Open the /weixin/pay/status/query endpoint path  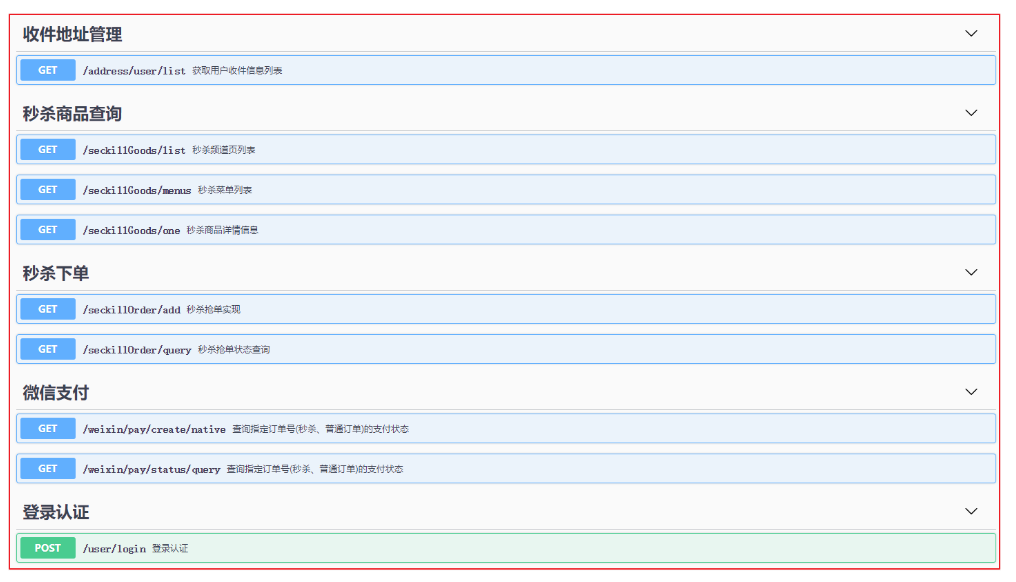(152, 469)
